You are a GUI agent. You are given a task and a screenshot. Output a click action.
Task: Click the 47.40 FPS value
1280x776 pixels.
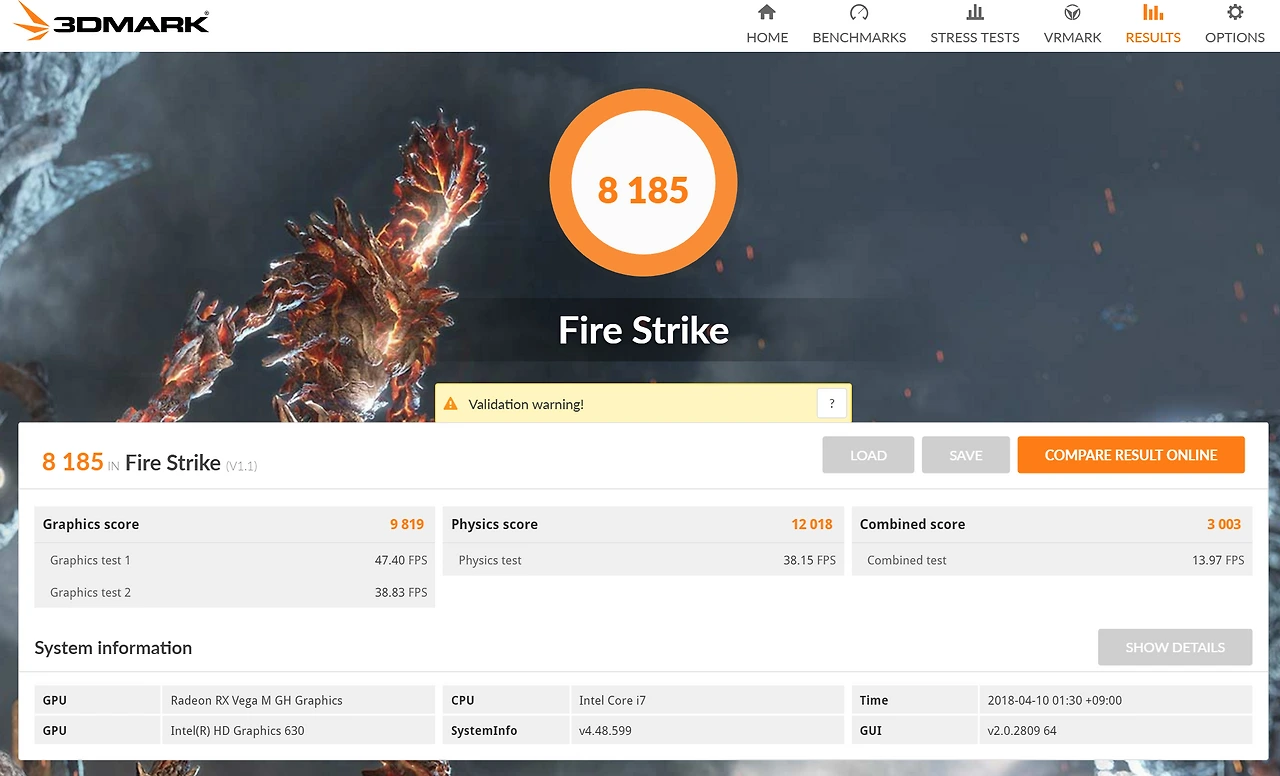[x=401, y=560]
